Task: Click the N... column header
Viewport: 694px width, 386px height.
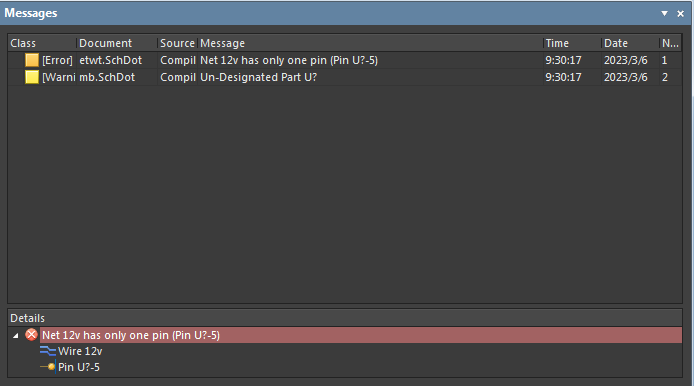Action: pos(671,43)
